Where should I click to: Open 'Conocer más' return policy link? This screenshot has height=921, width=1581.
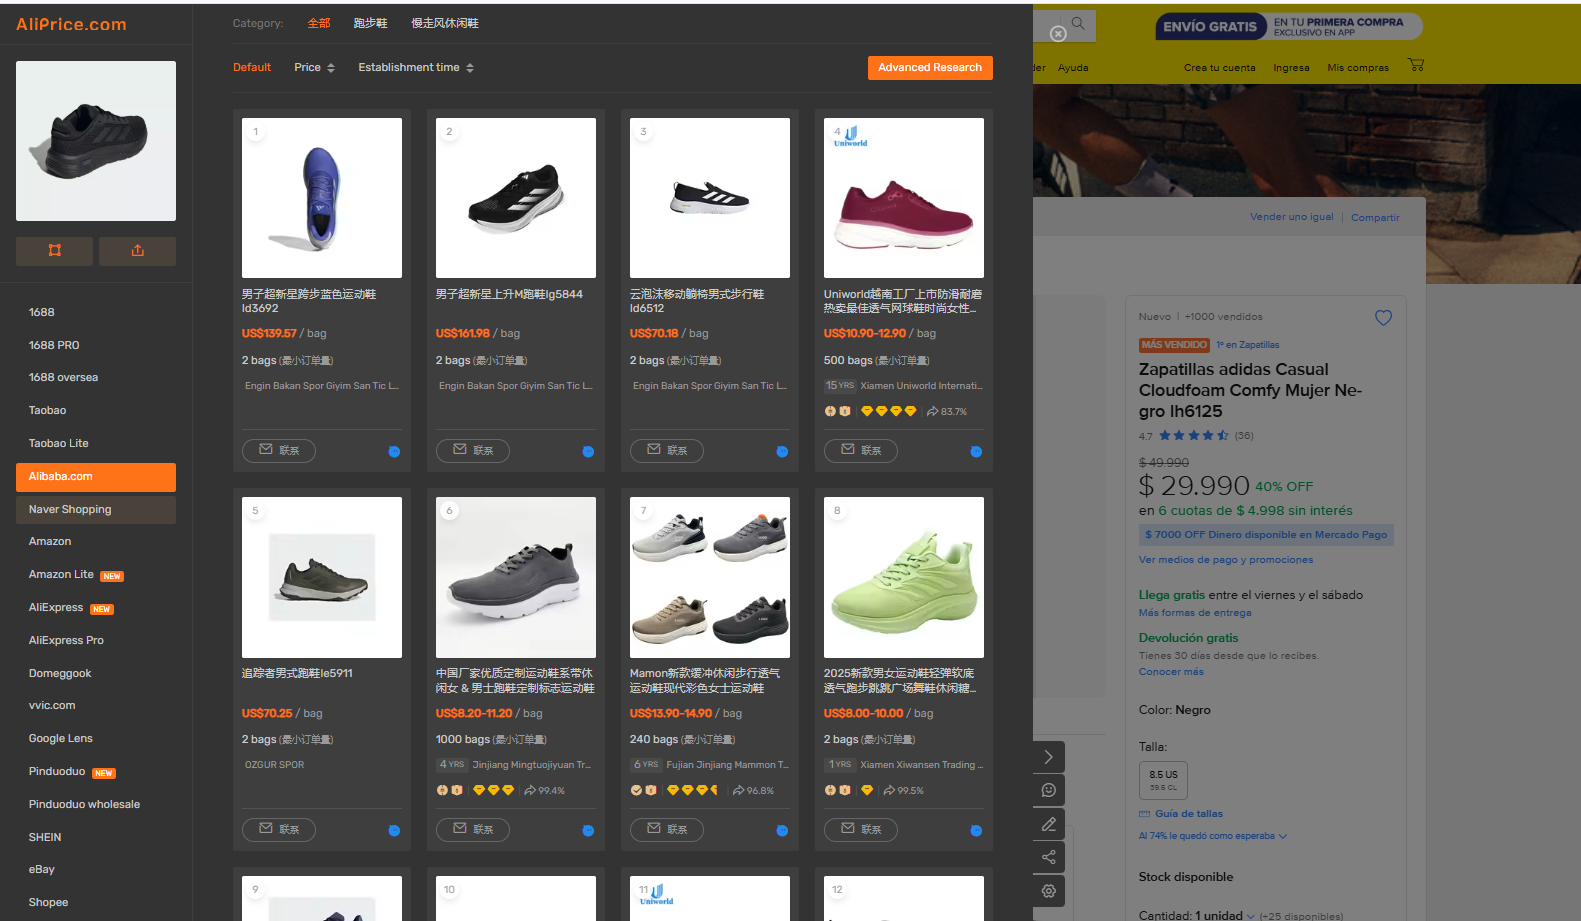(1171, 672)
